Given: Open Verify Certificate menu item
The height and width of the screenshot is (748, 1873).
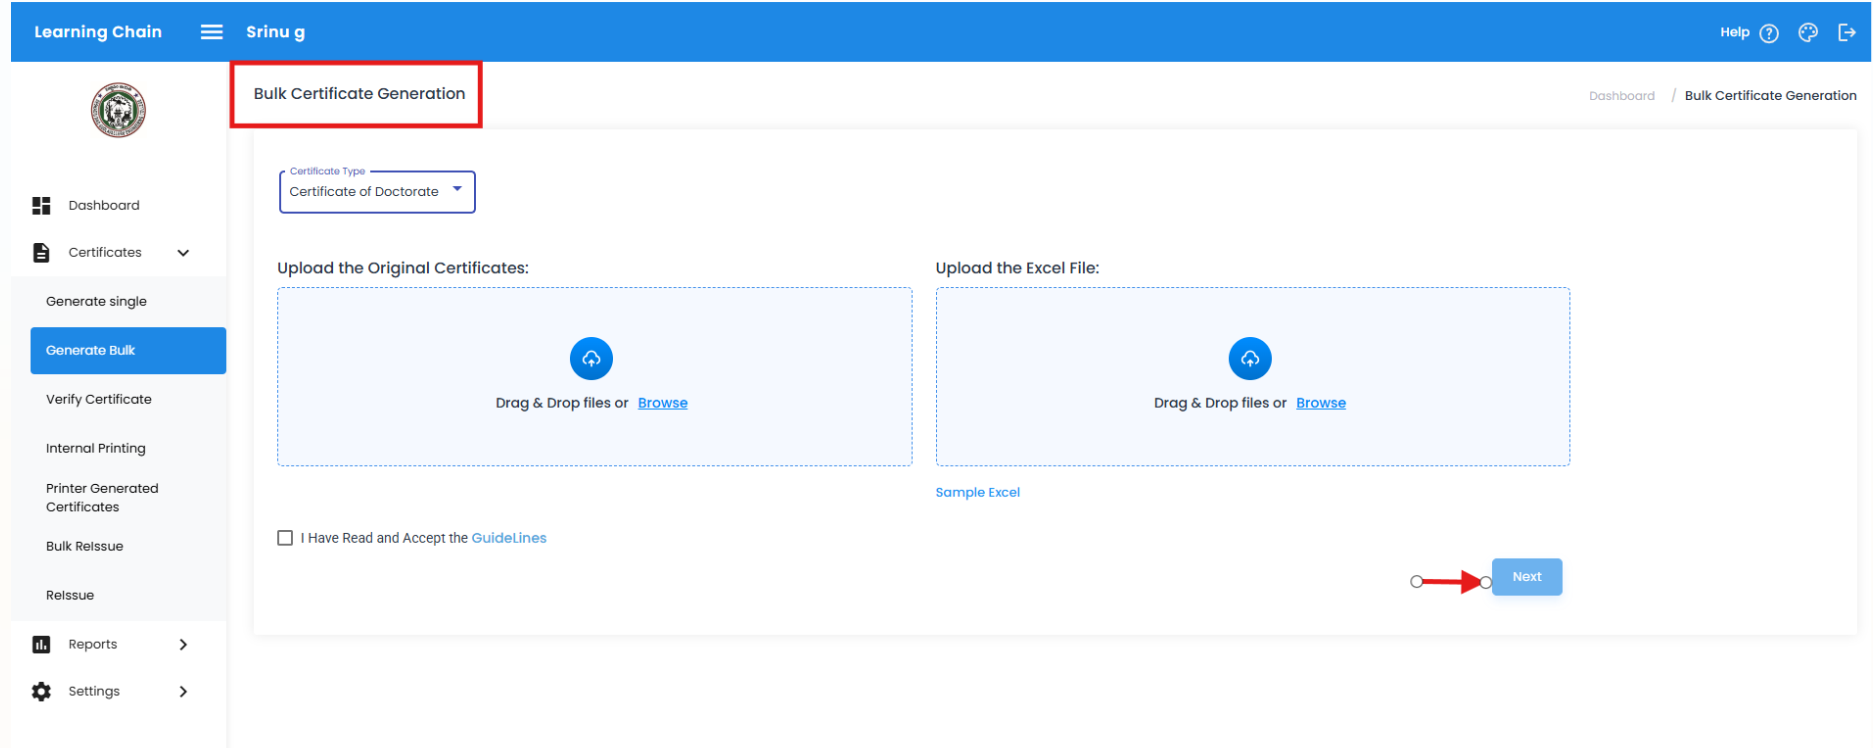Looking at the screenshot, I should point(99,400).
